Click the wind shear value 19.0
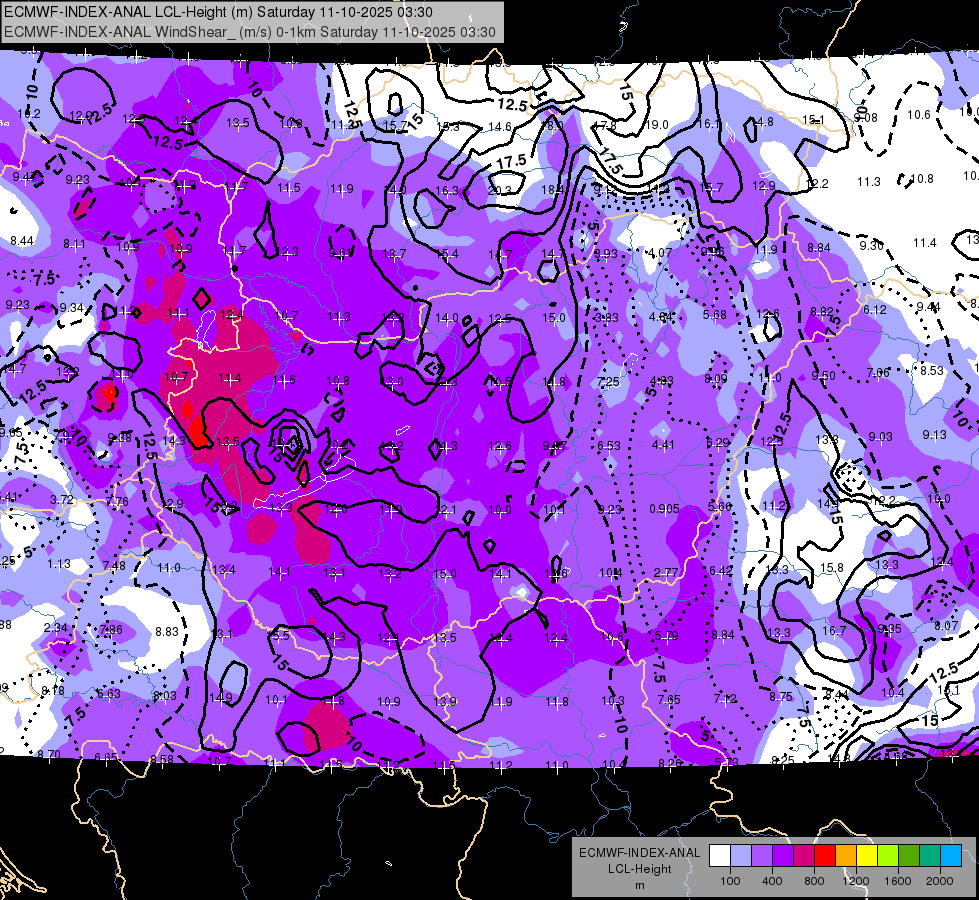 click(x=657, y=125)
